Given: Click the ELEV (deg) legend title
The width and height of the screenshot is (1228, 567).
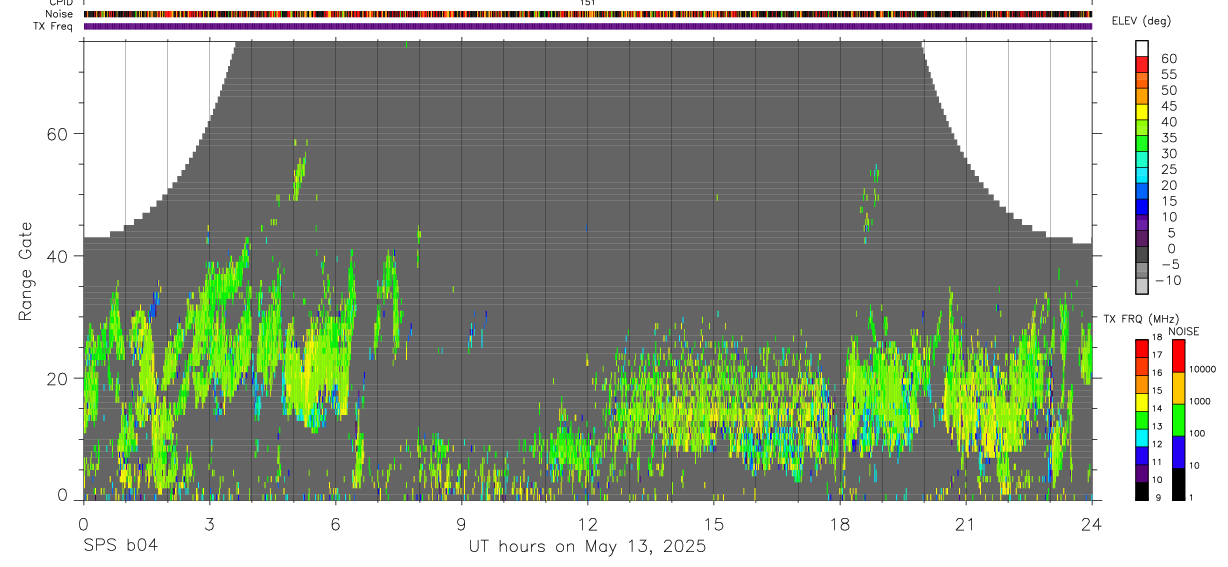Looking at the screenshot, I should click(1141, 21).
